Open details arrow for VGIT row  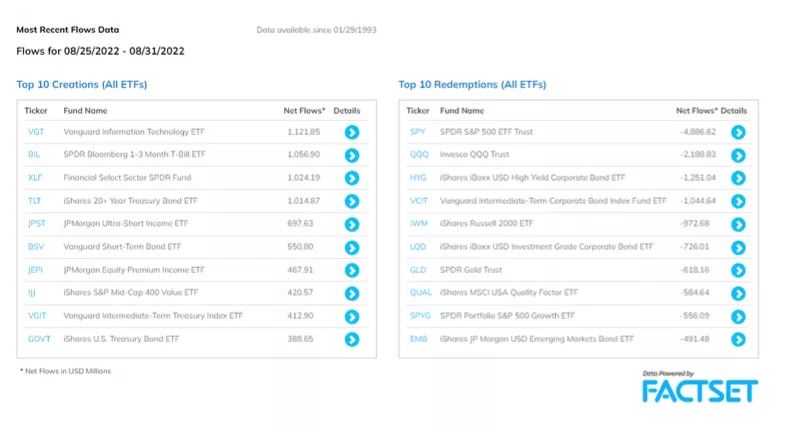click(352, 317)
